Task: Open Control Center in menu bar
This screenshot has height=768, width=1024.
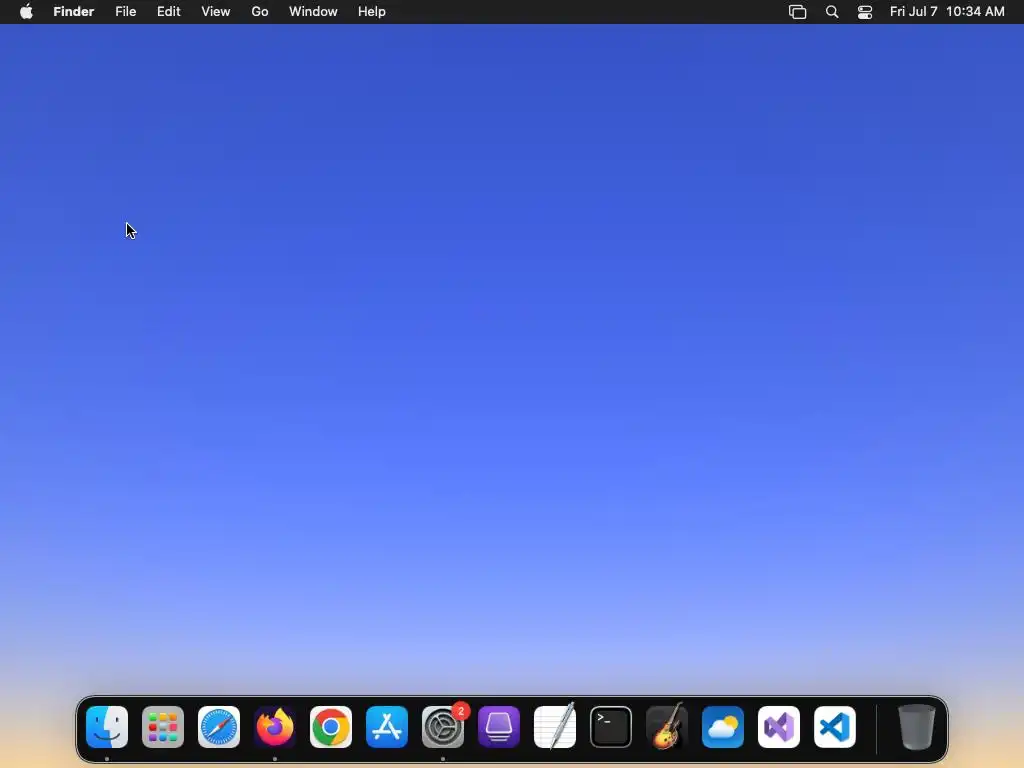Action: (865, 12)
